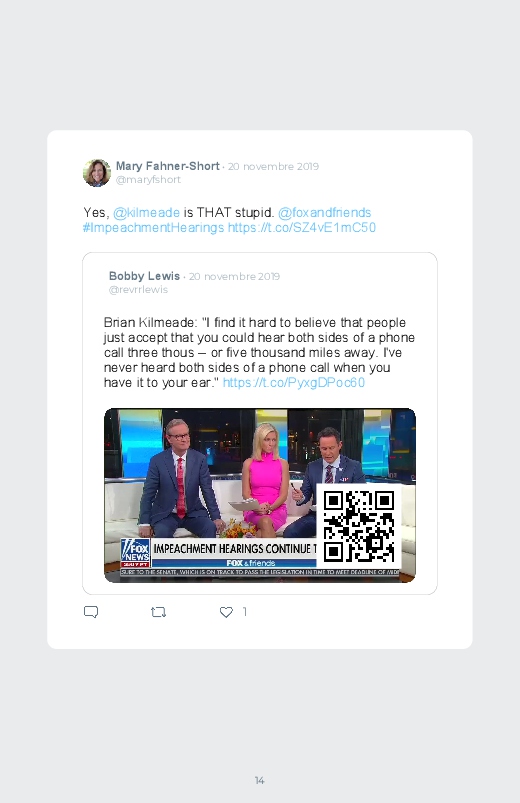Click the reply speech bubble icon

pyautogui.click(x=91, y=612)
